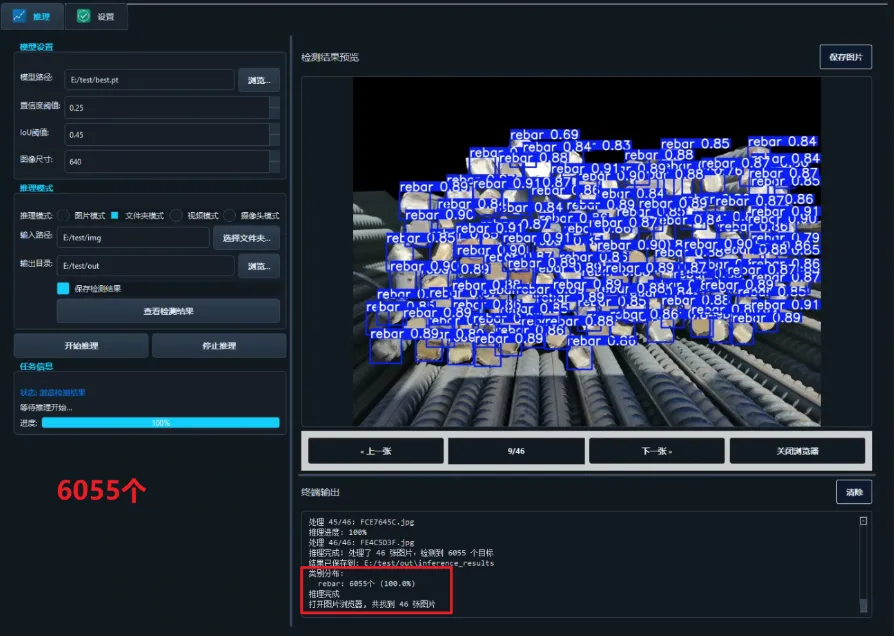Click the green check icon on the 设置 tab

pyautogui.click(x=82, y=15)
